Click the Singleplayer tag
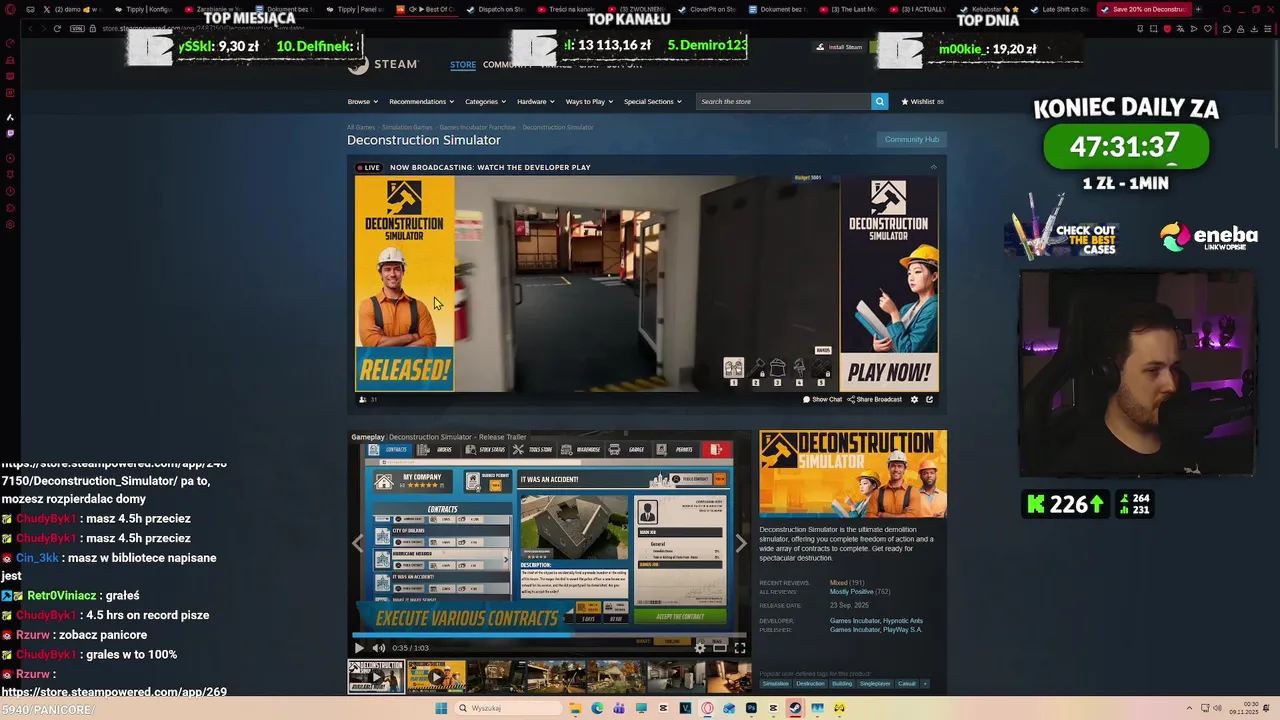This screenshot has width=1280, height=720. pyautogui.click(x=875, y=684)
